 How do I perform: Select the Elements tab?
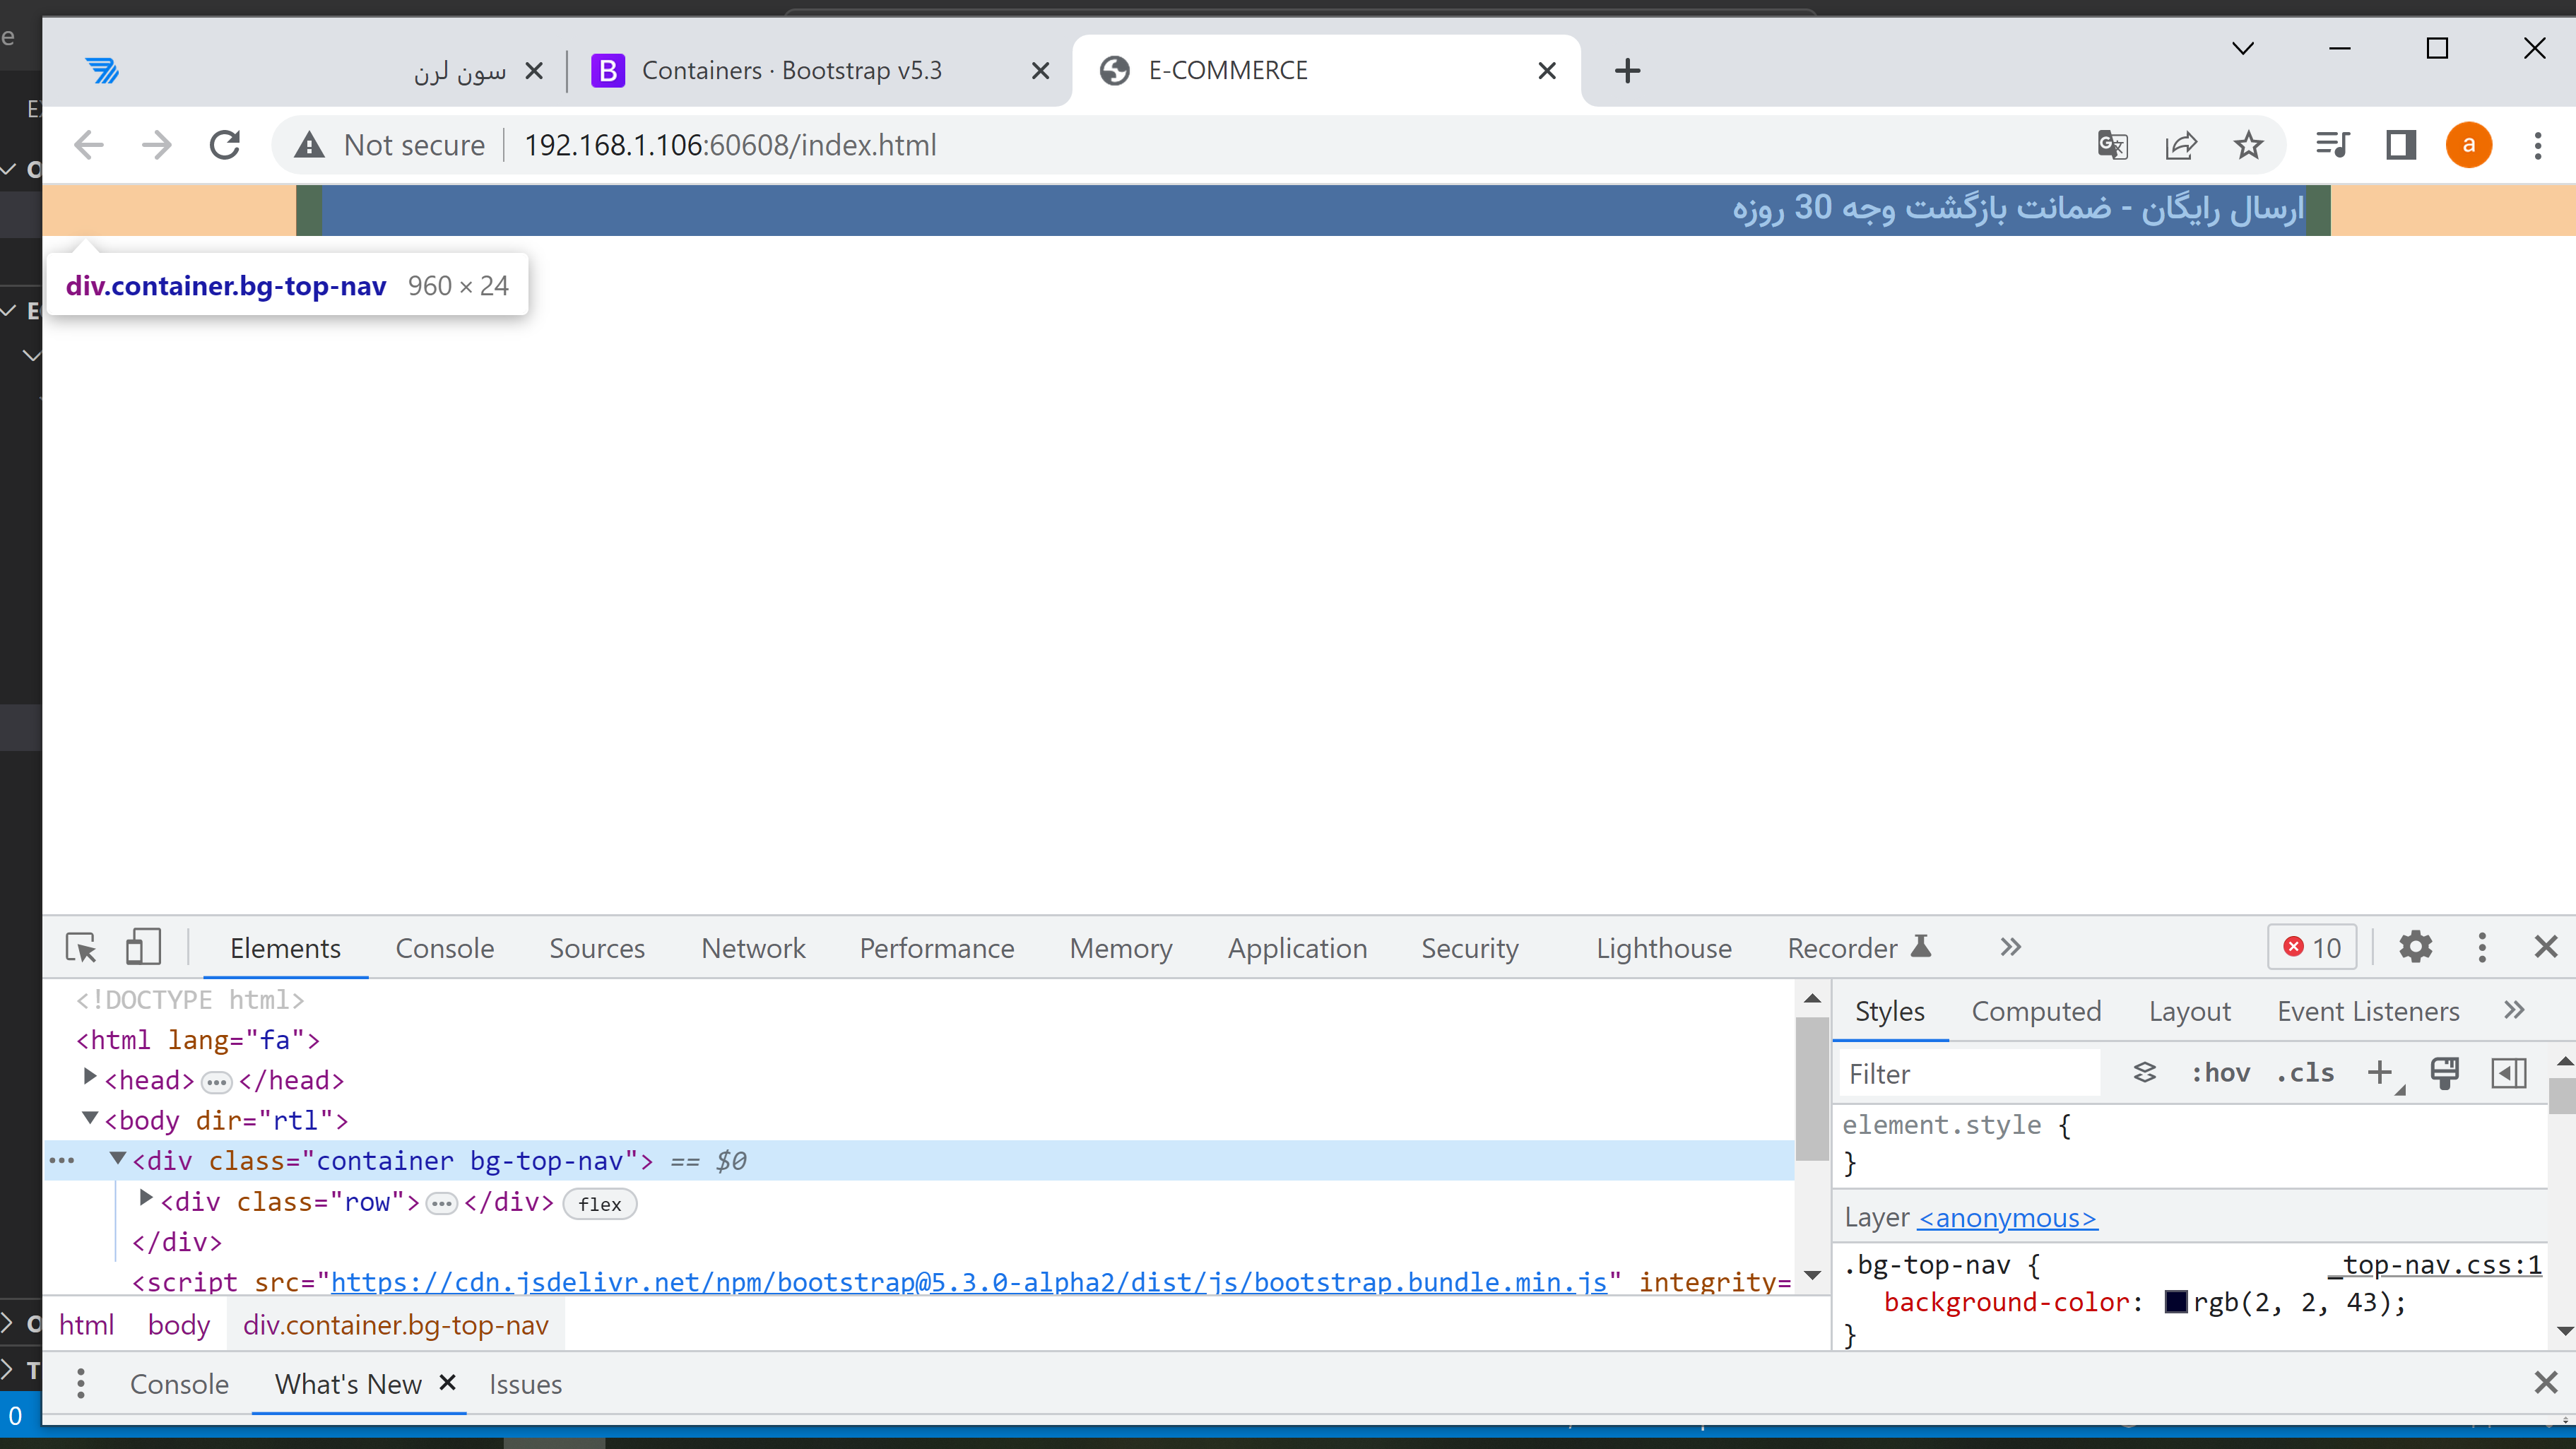(x=285, y=947)
